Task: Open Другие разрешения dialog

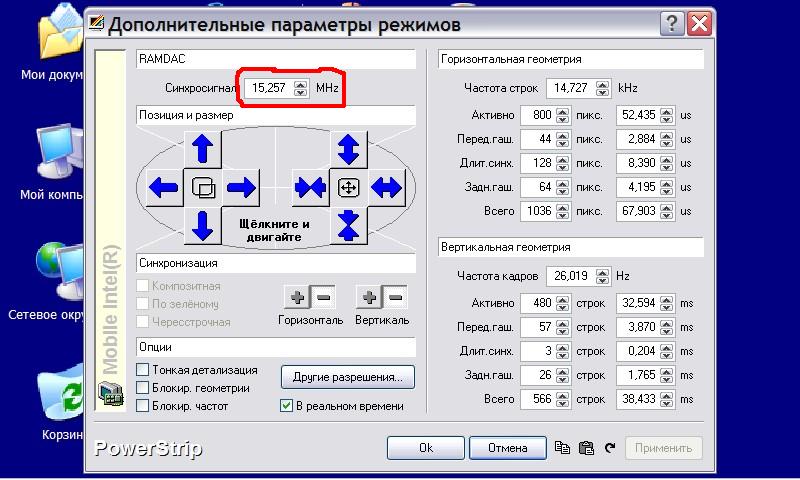Action: (347, 377)
